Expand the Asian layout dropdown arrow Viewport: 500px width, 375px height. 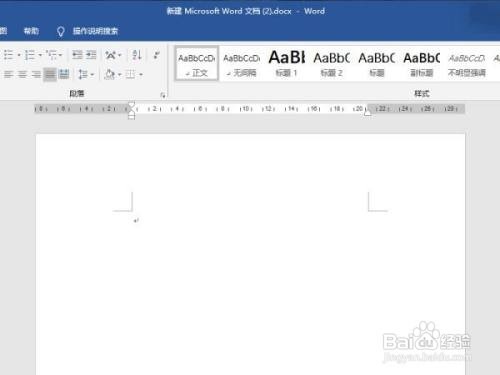(x=120, y=55)
